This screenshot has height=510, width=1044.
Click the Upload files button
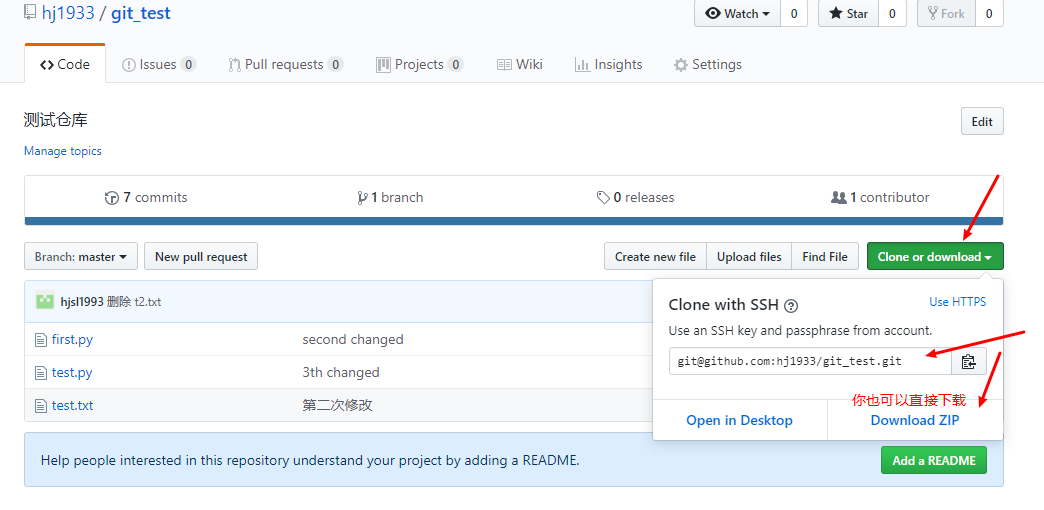(x=749, y=257)
